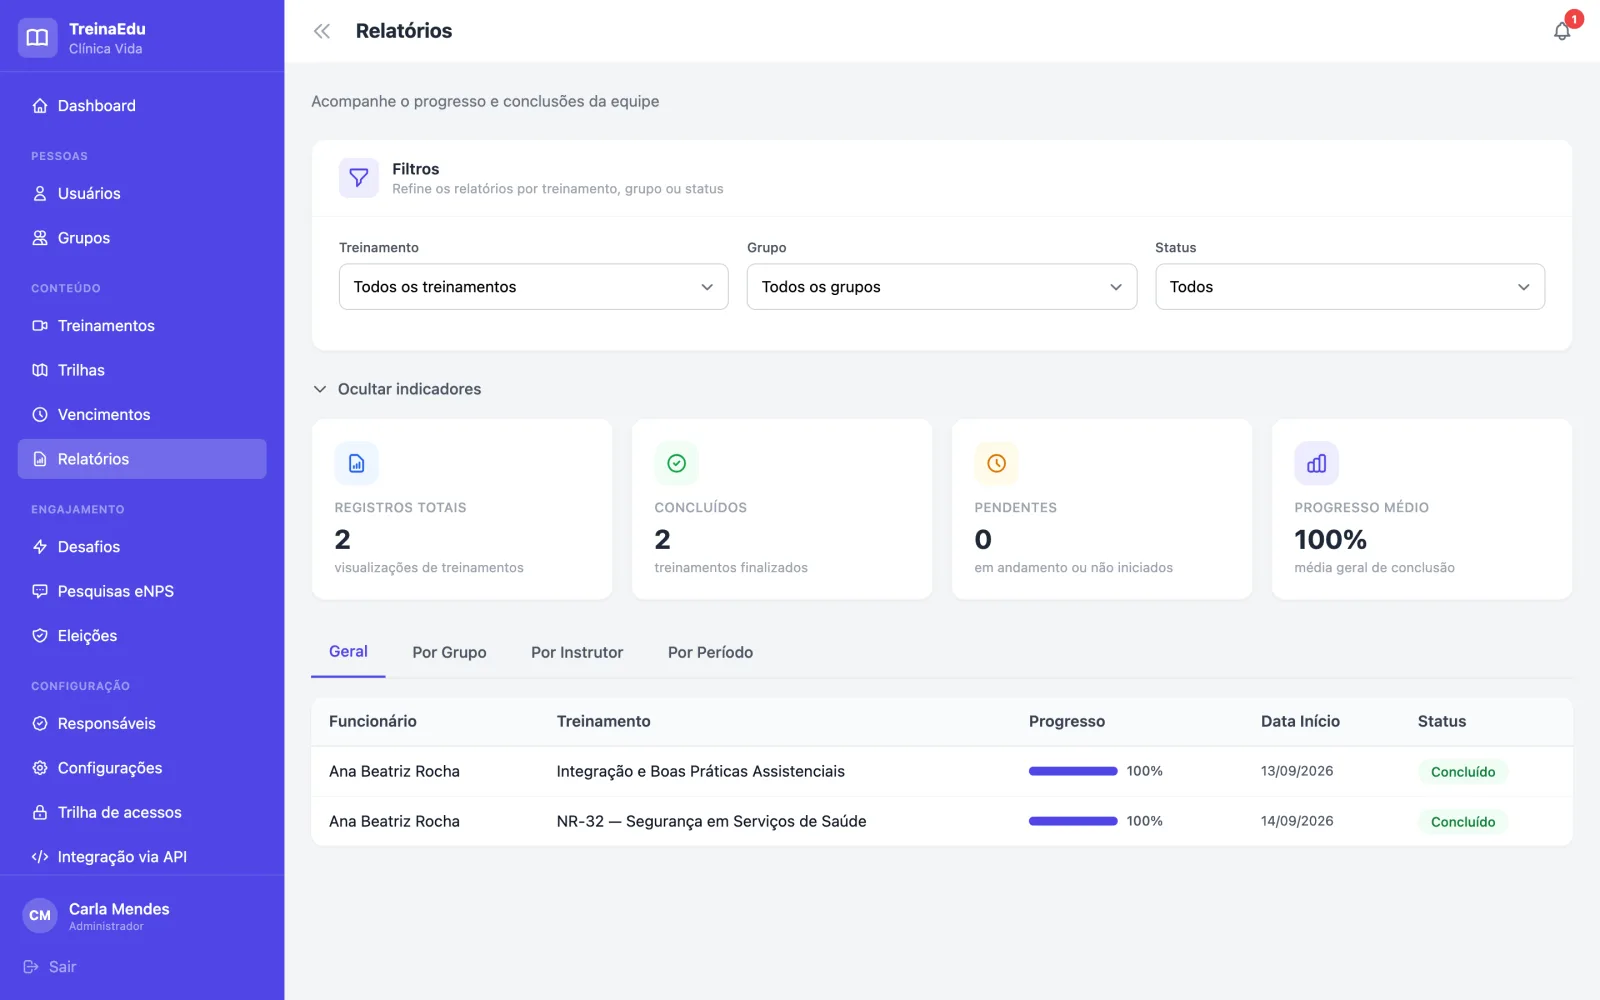Click the Usuários person icon
Screen dimensions: 1600x1000
(x=40, y=194)
